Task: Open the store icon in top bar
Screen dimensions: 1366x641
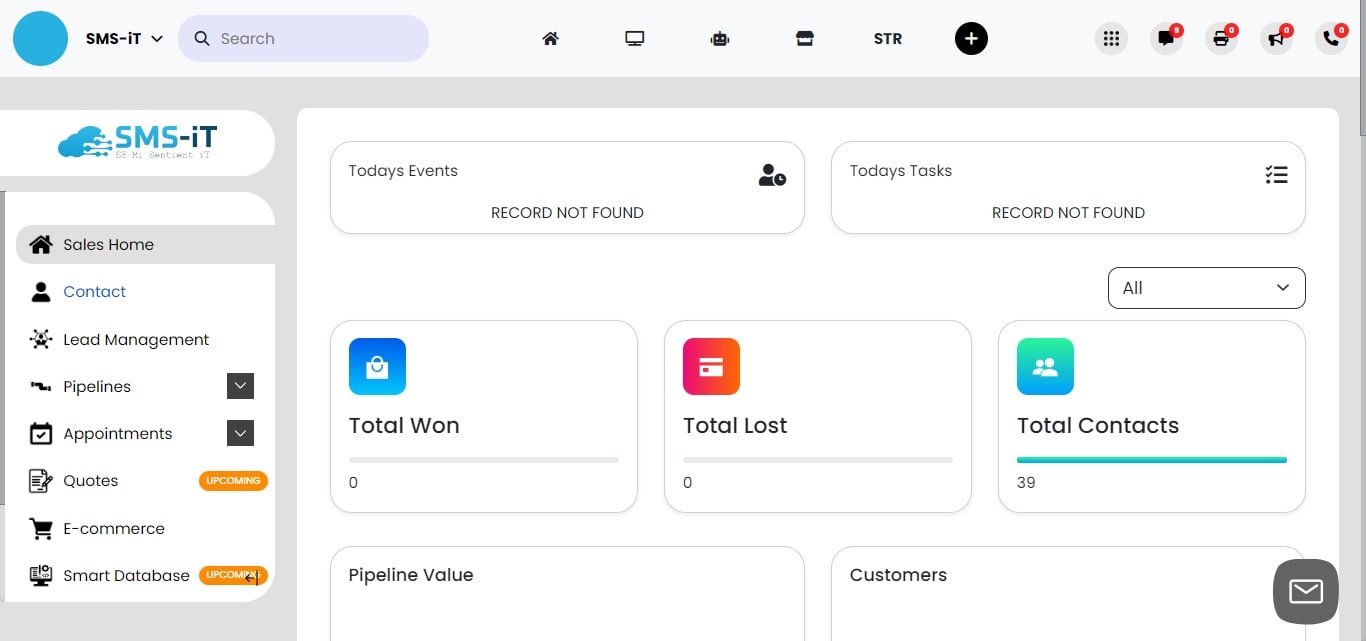Action: [x=804, y=39]
